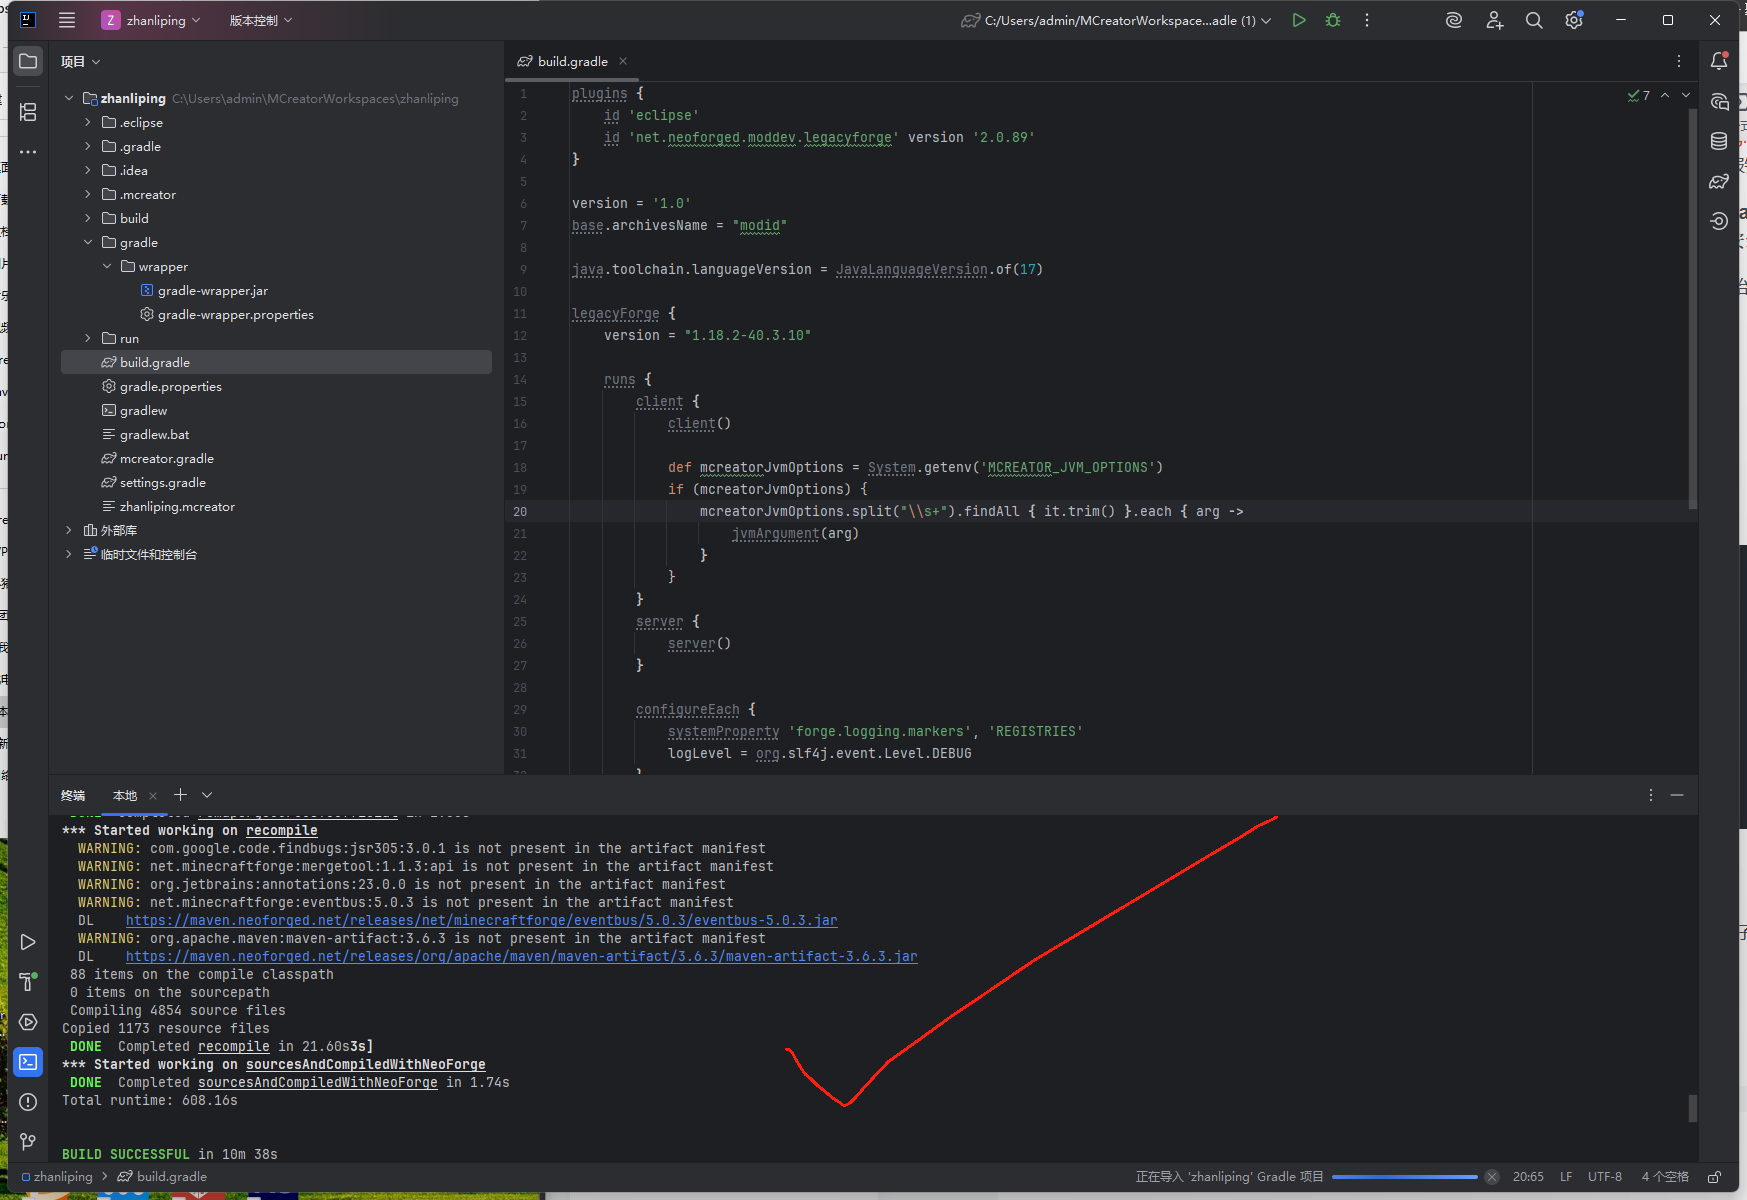1747x1200 pixels.
Task: Expand the .eclipse folder
Action: tap(88, 122)
